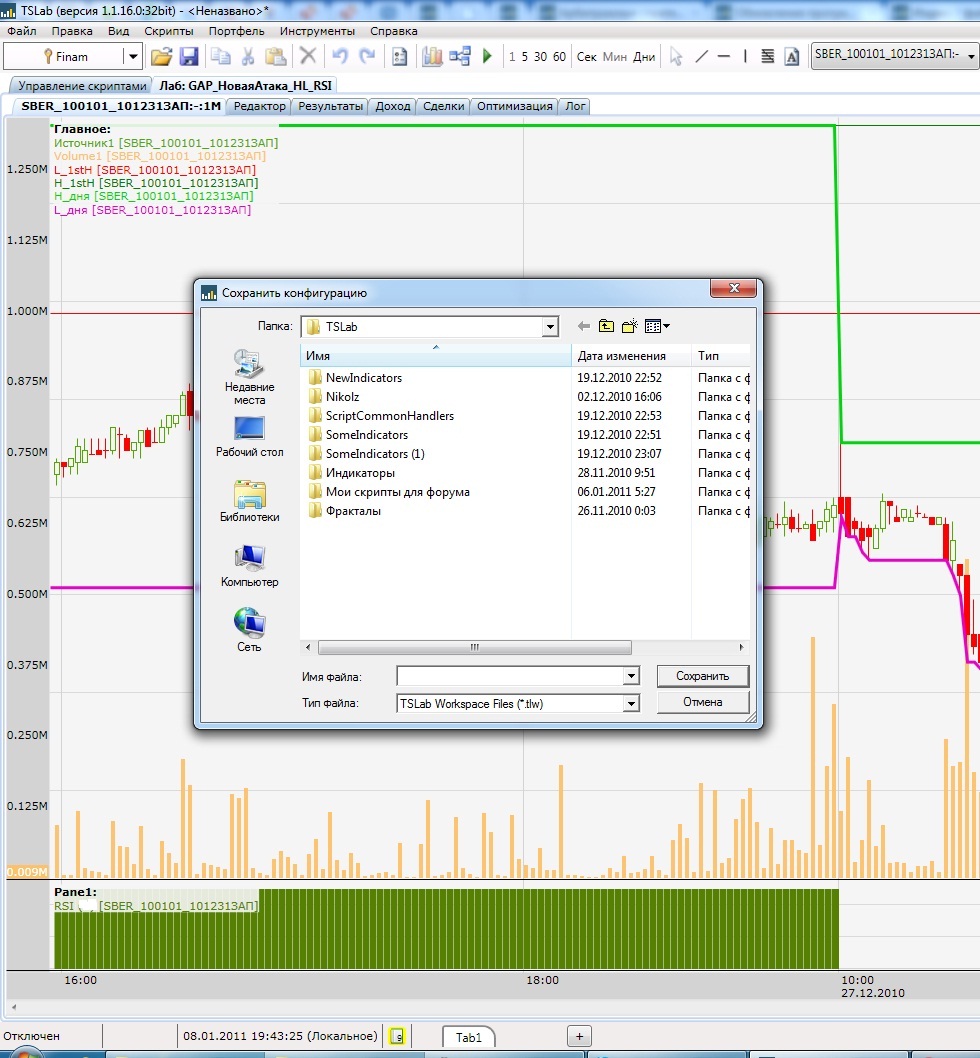Open Recent Places (Недавние места) shortcut
980x1058 pixels.
249,377
